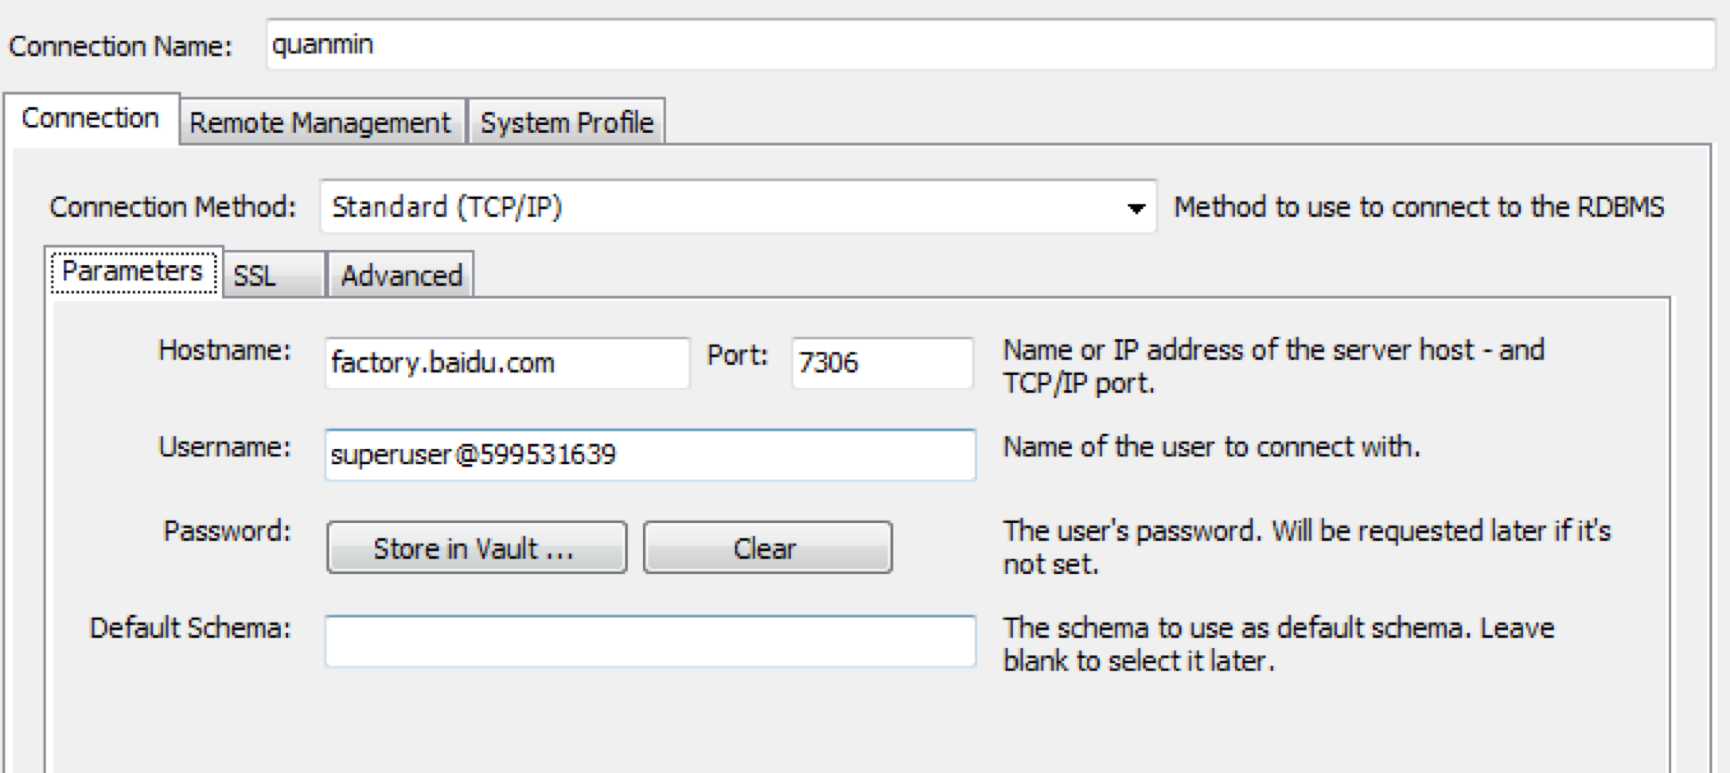This screenshot has height=773, width=1730.
Task: Click the Port field showing 7306
Action: [882, 362]
